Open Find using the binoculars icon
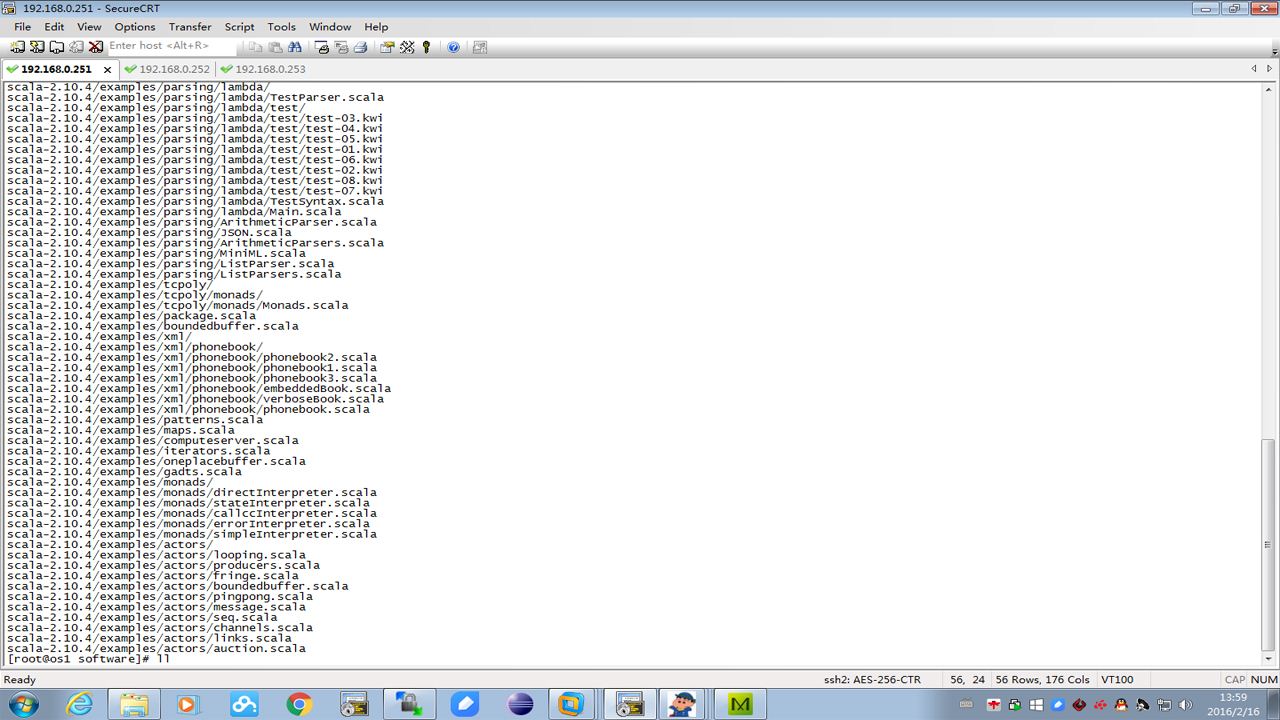Image resolution: width=1280 pixels, height=720 pixels. [294, 47]
